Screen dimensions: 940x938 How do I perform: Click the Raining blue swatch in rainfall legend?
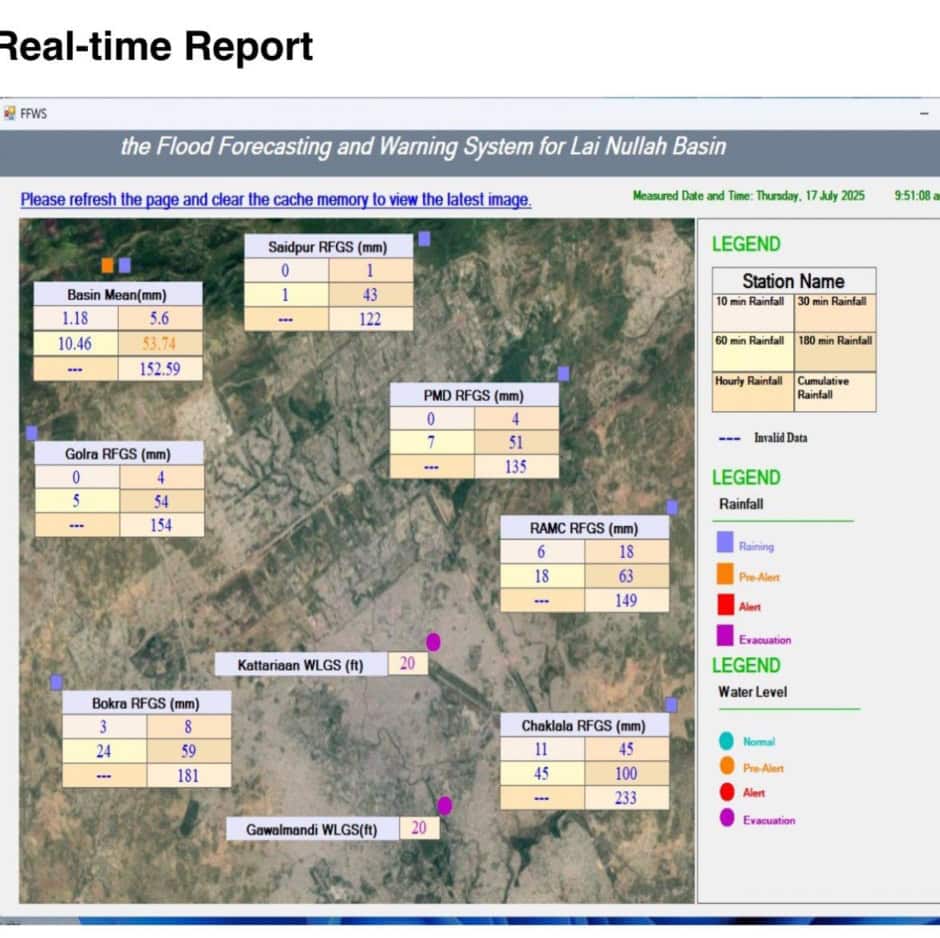point(725,543)
